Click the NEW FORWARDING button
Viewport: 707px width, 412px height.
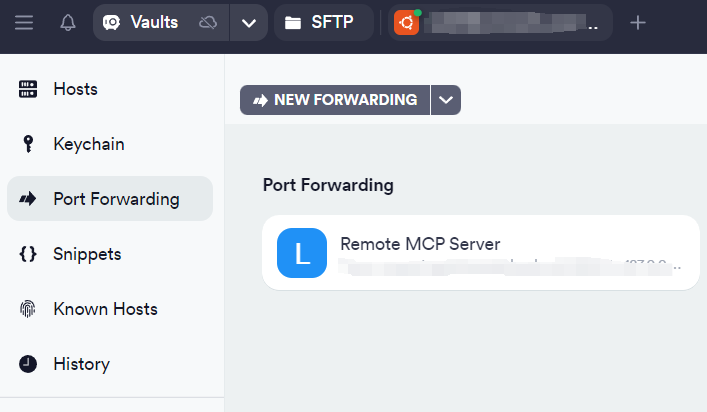(x=335, y=100)
